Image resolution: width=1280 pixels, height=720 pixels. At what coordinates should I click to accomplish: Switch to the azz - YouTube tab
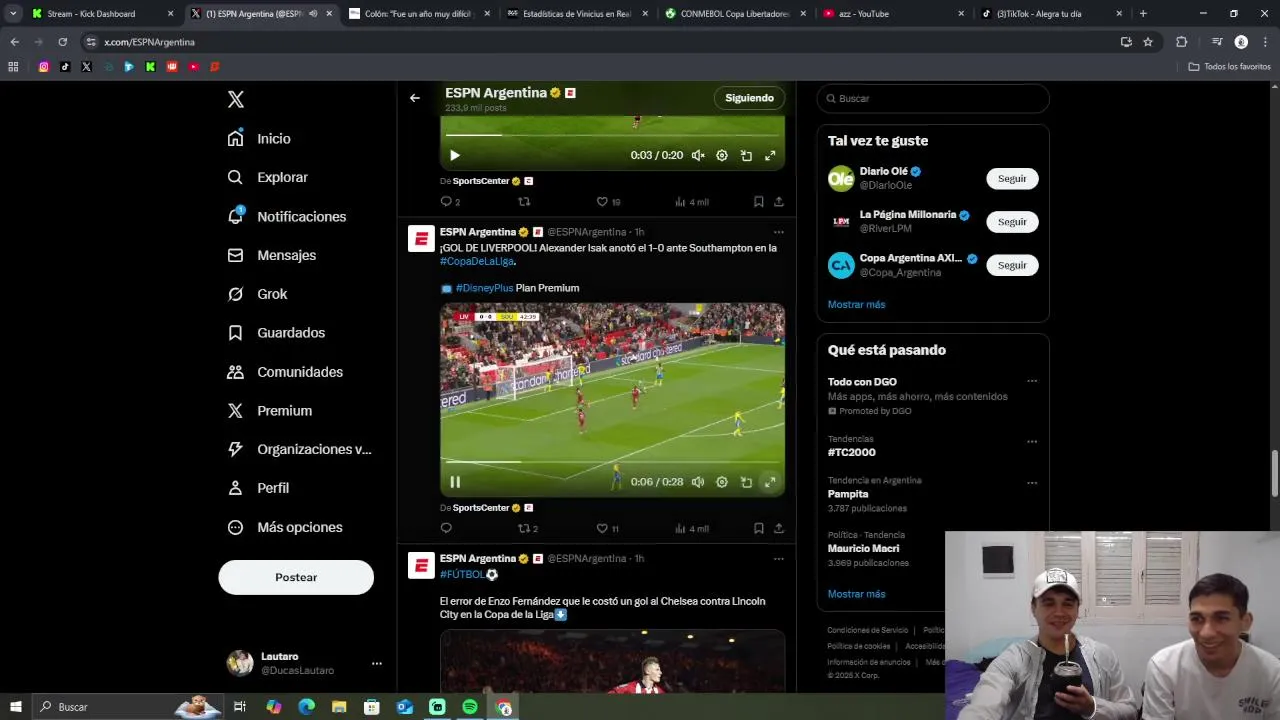point(892,14)
